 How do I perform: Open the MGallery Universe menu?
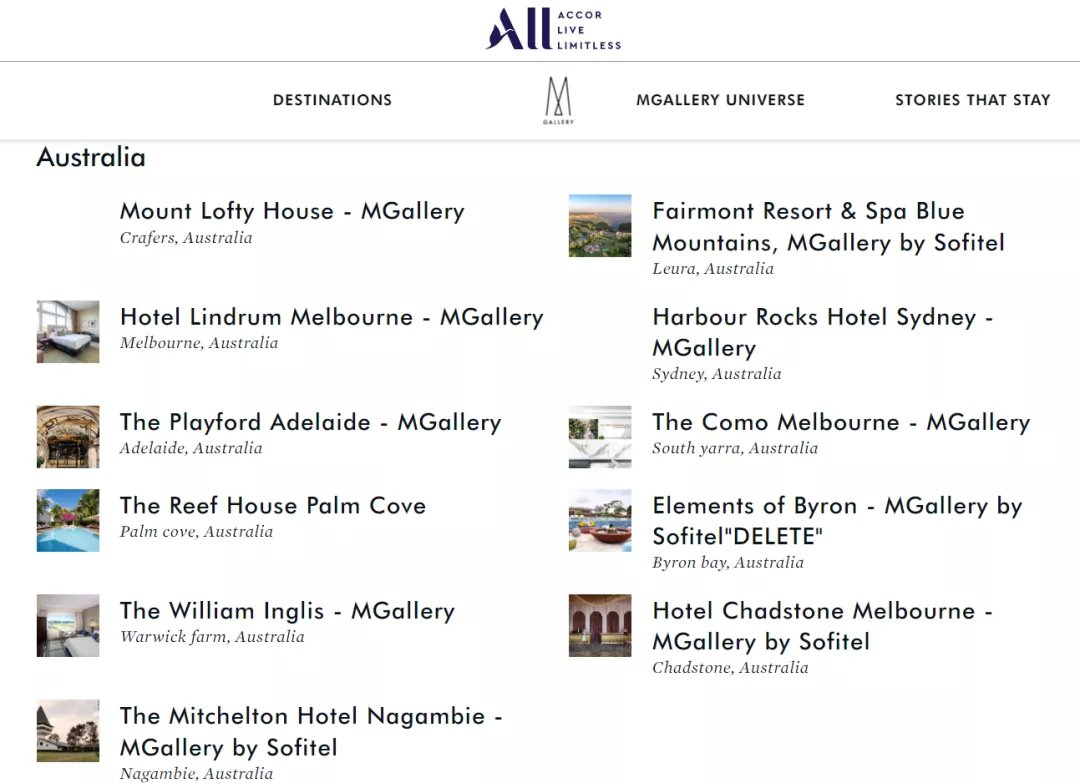tap(720, 100)
